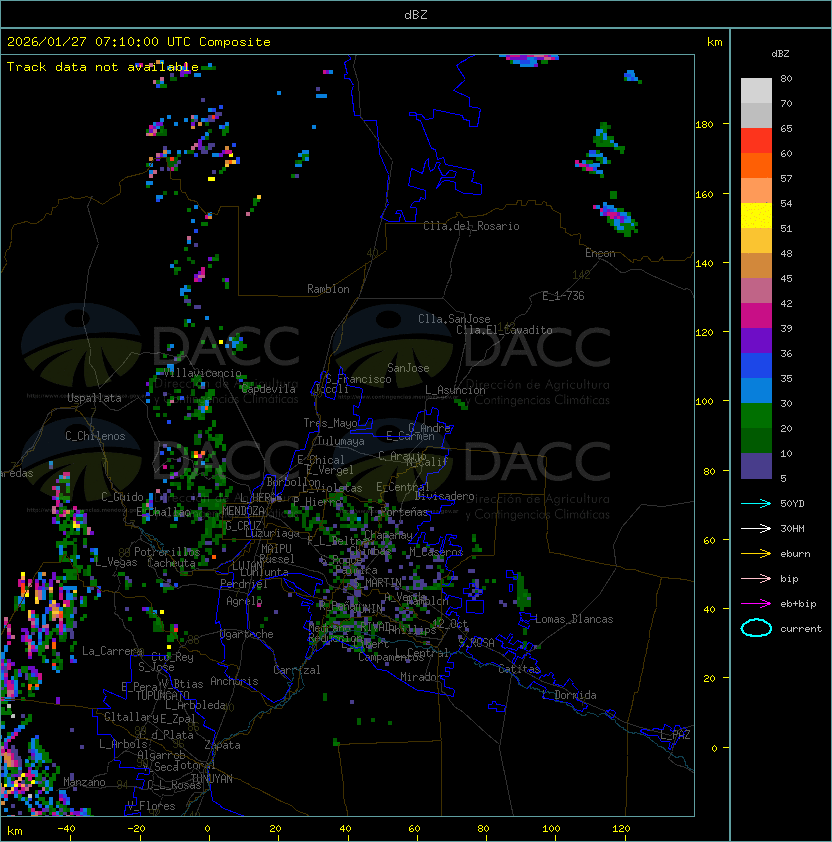Viewport: 832px width, 842px height.
Task: Click the cyan current ellipse symbol
Action: 756,628
